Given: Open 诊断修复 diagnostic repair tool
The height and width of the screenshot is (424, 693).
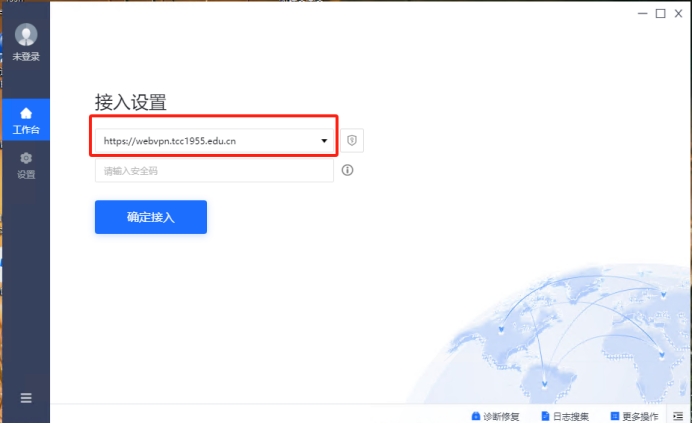Looking at the screenshot, I should click(x=495, y=416).
